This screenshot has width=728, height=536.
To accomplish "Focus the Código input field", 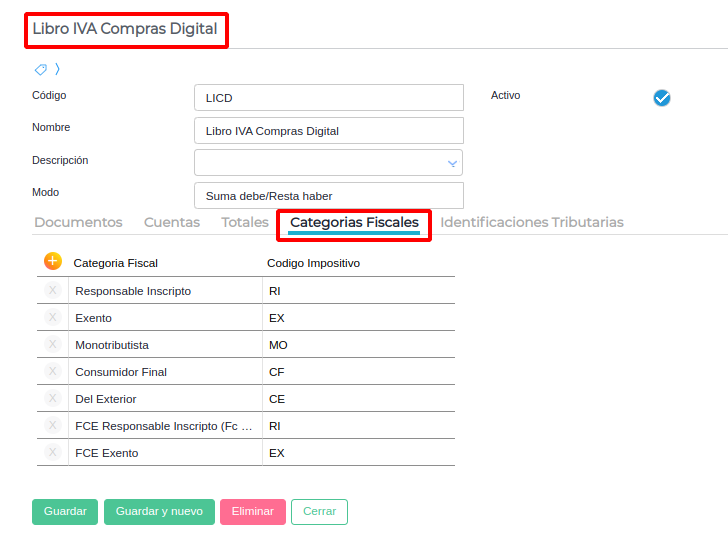I will click(x=328, y=98).
